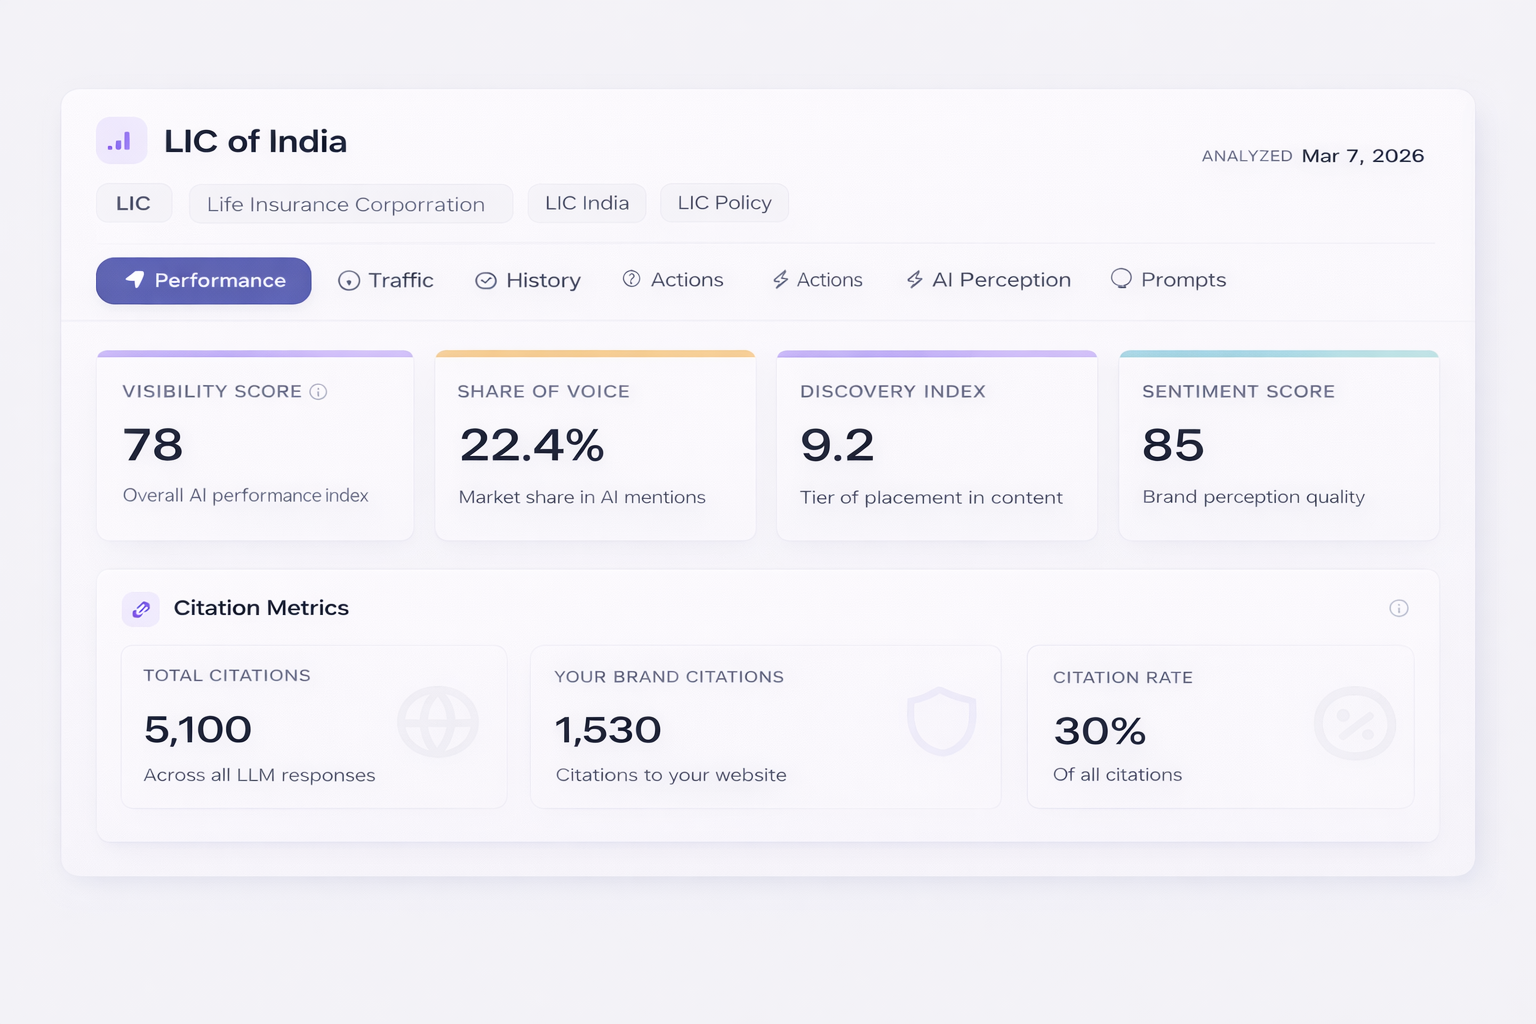Click the info icon next to Visibility Score

[x=318, y=392]
